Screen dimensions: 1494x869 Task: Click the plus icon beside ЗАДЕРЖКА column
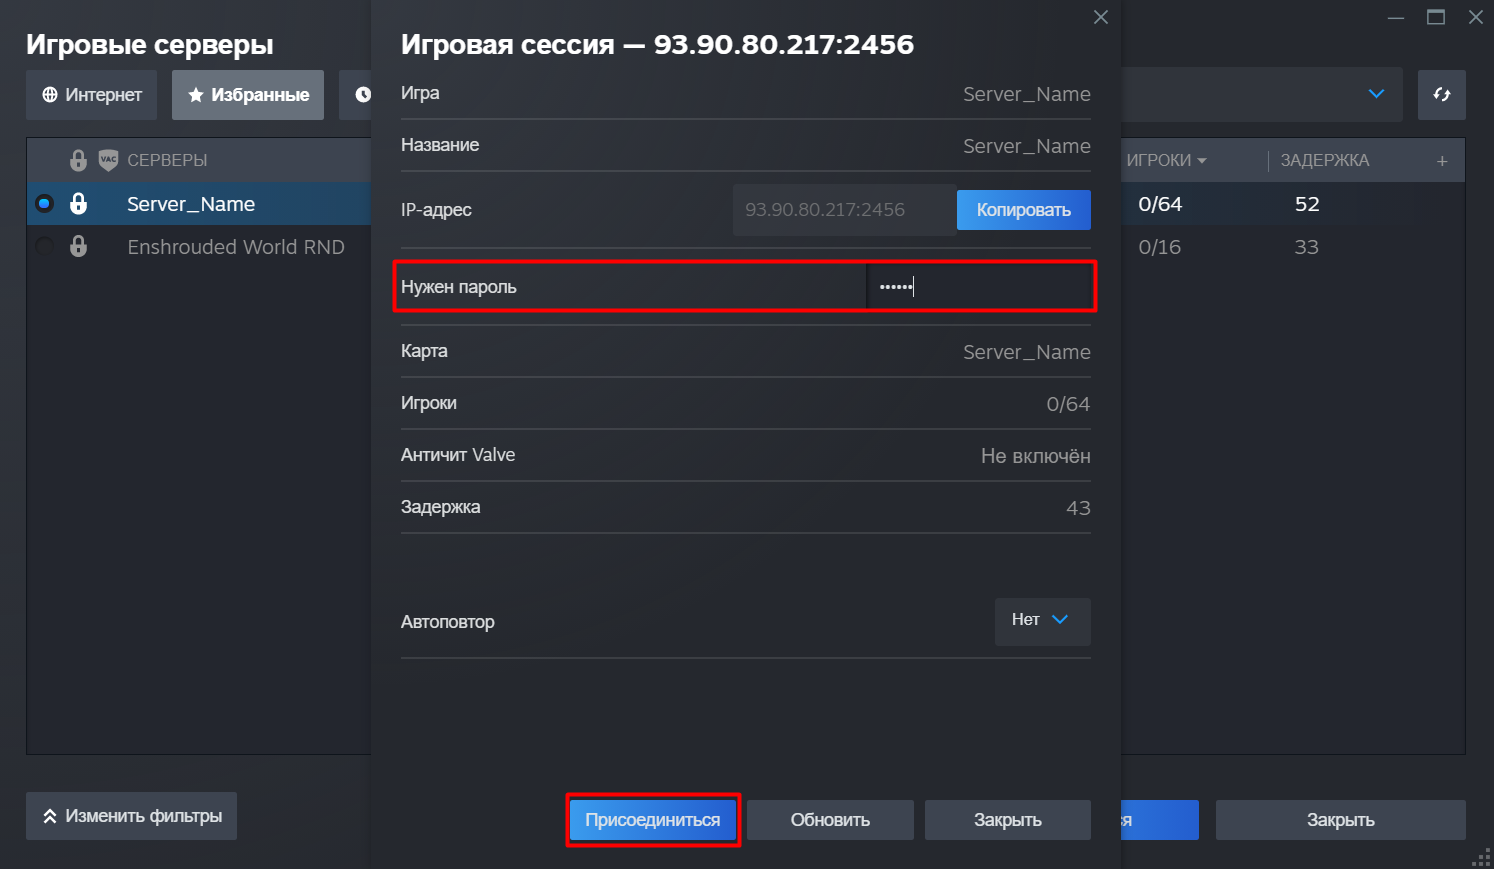point(1442,161)
